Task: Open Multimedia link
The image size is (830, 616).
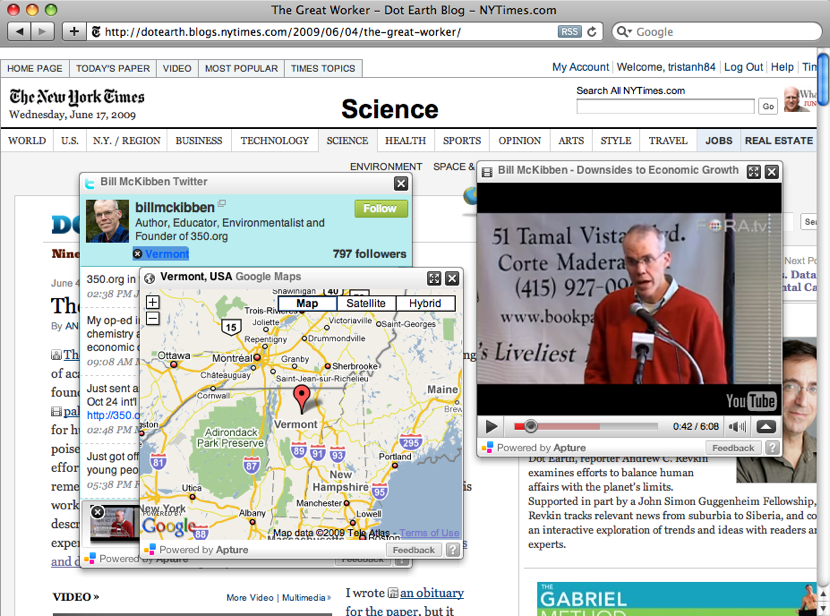Action: 304,597
